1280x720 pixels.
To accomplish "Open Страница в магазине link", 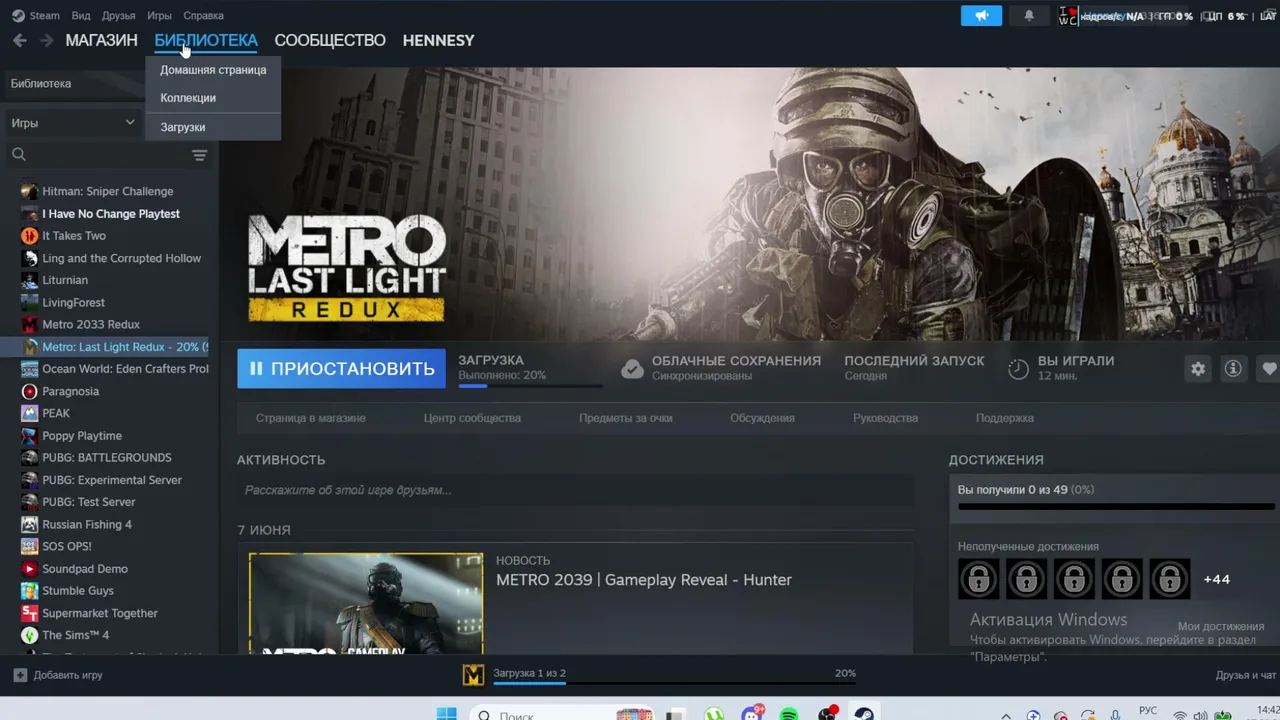I will pos(310,418).
